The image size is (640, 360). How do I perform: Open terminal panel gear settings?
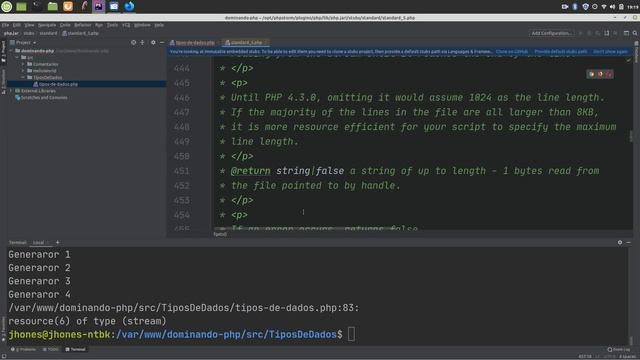click(x=620, y=242)
